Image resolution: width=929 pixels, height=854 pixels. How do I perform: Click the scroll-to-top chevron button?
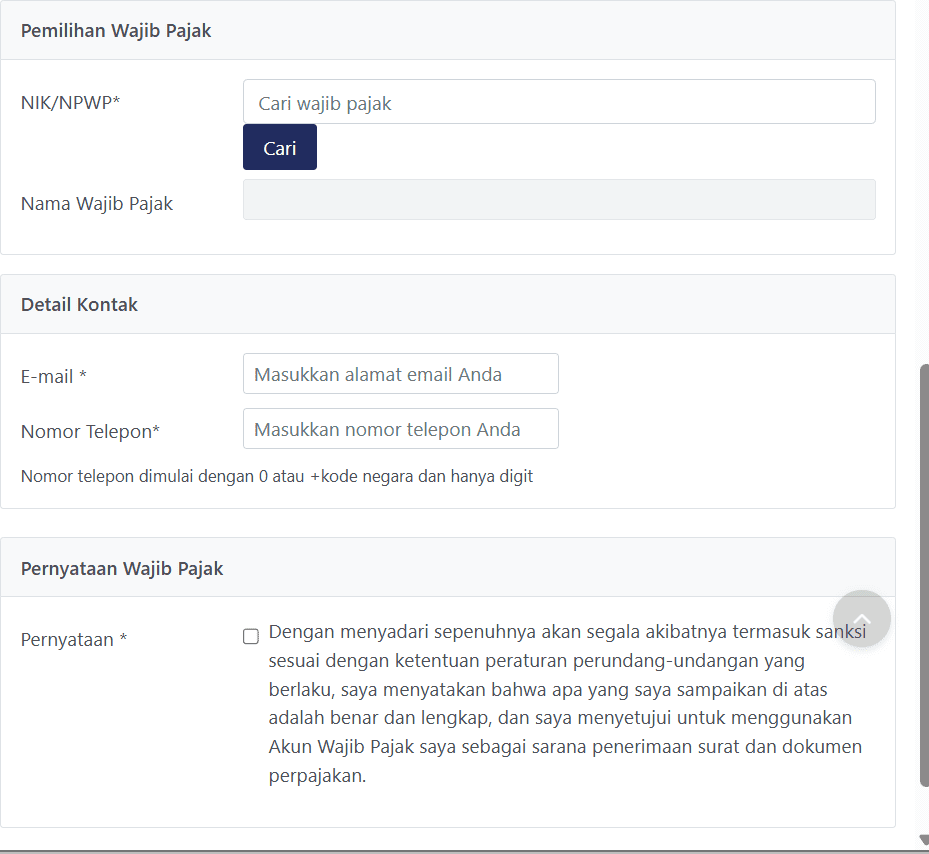pyautogui.click(x=861, y=618)
